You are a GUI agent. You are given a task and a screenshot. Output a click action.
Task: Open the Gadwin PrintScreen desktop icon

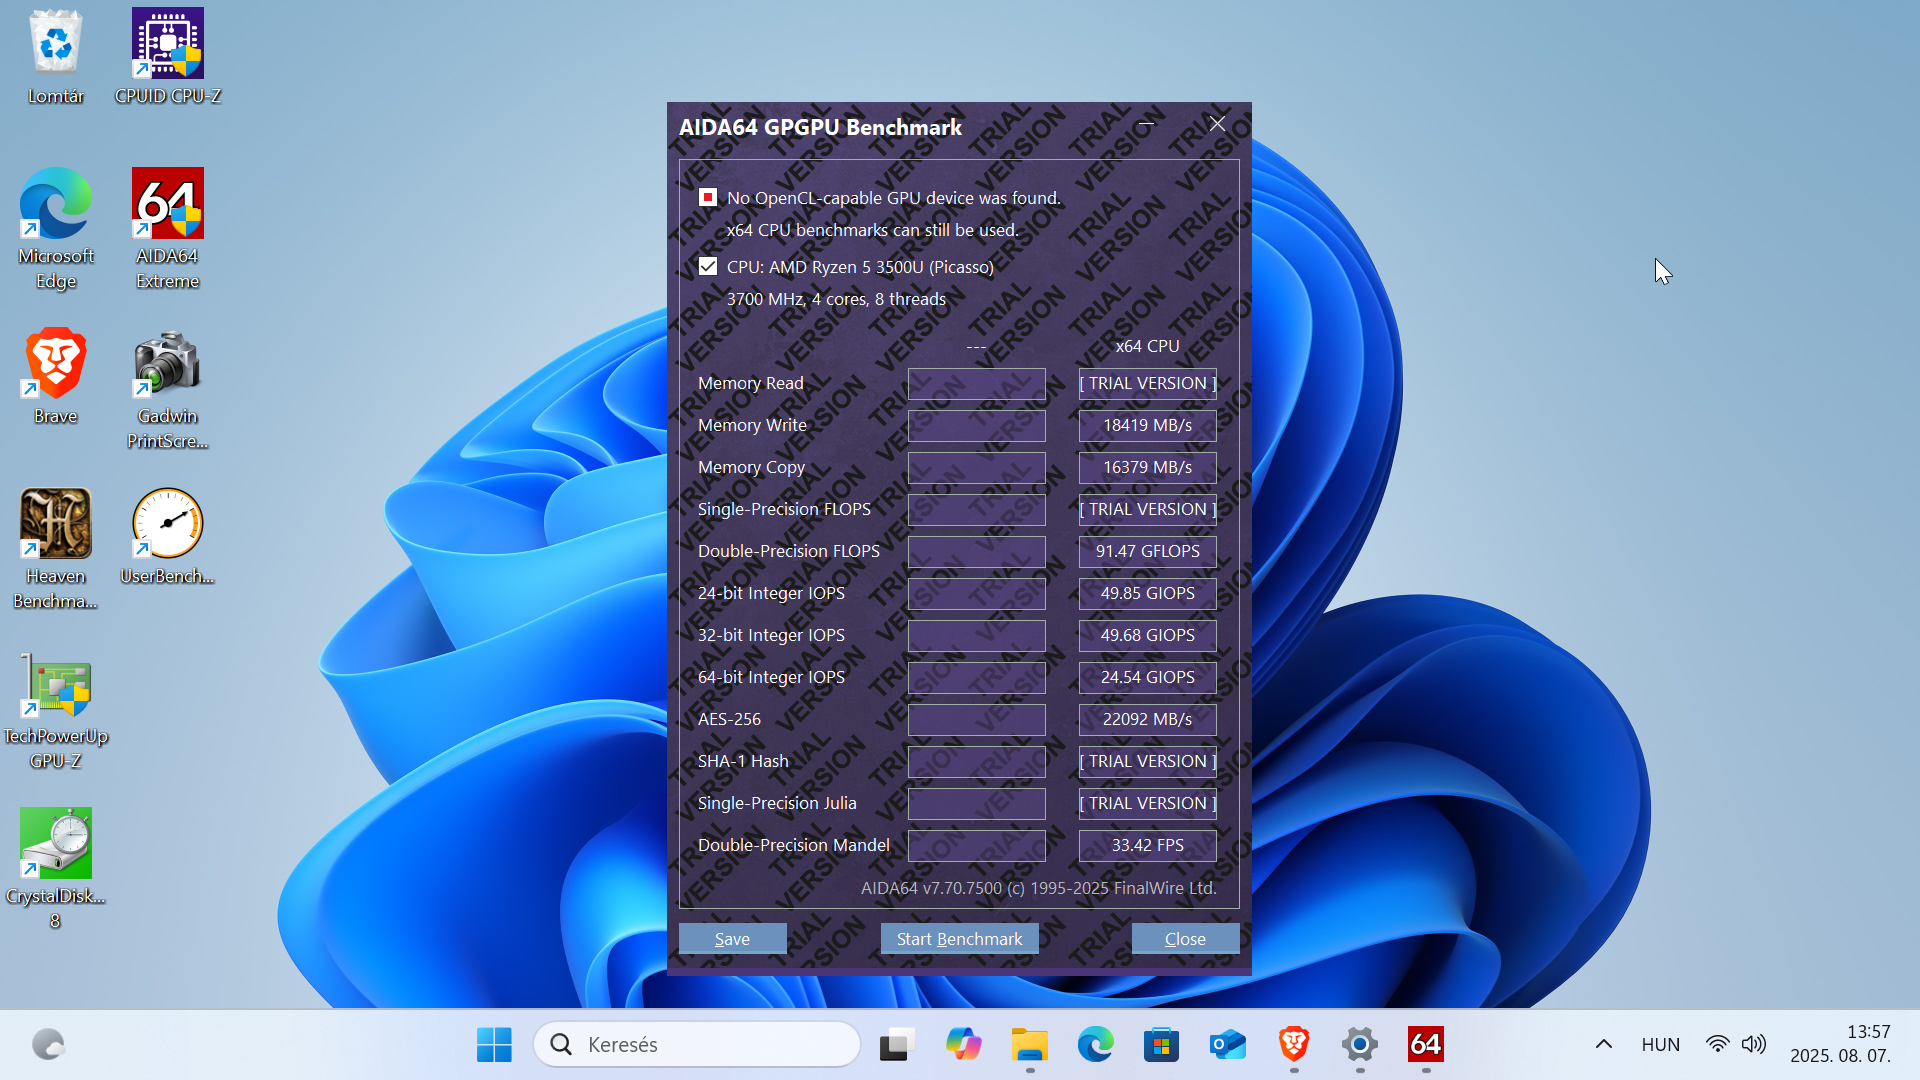[x=167, y=389]
